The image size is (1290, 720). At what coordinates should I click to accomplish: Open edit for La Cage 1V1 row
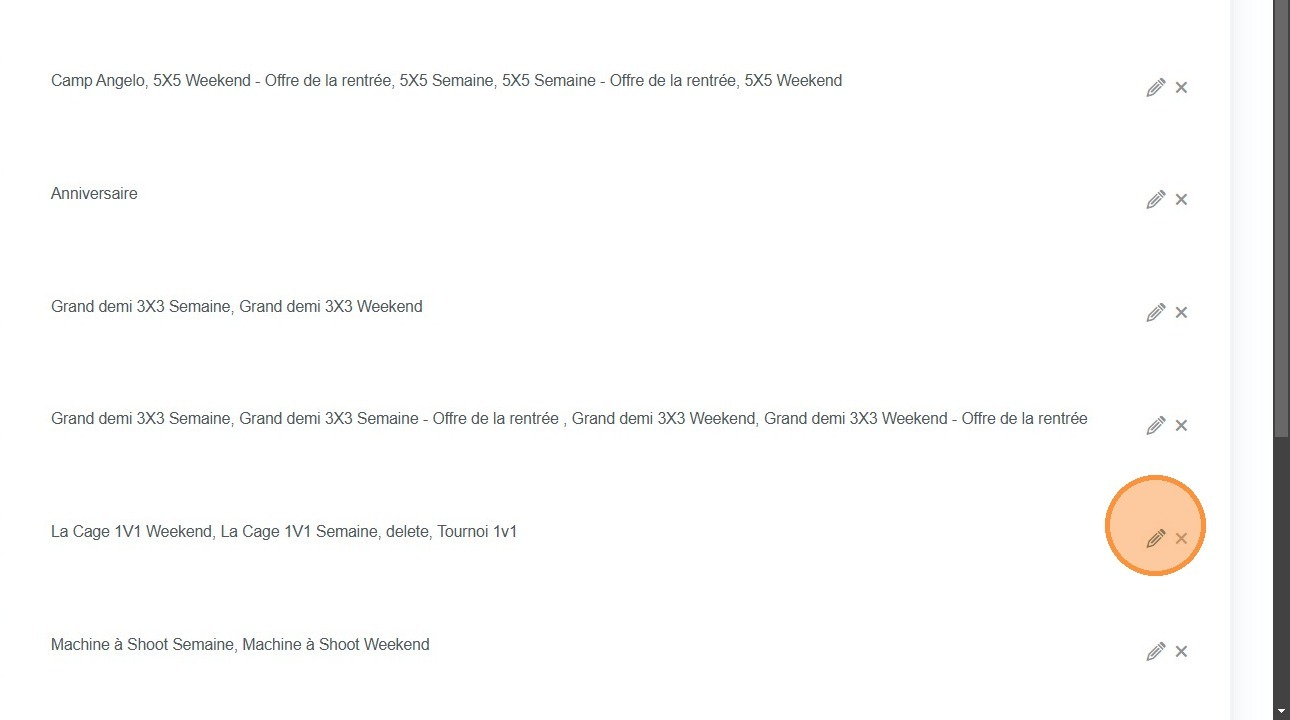(x=1155, y=539)
